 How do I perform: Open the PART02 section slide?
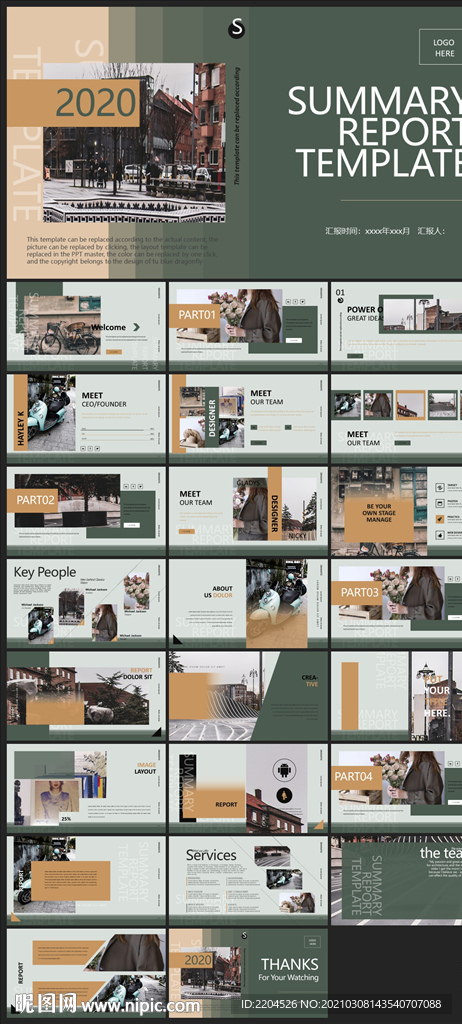(x=86, y=511)
